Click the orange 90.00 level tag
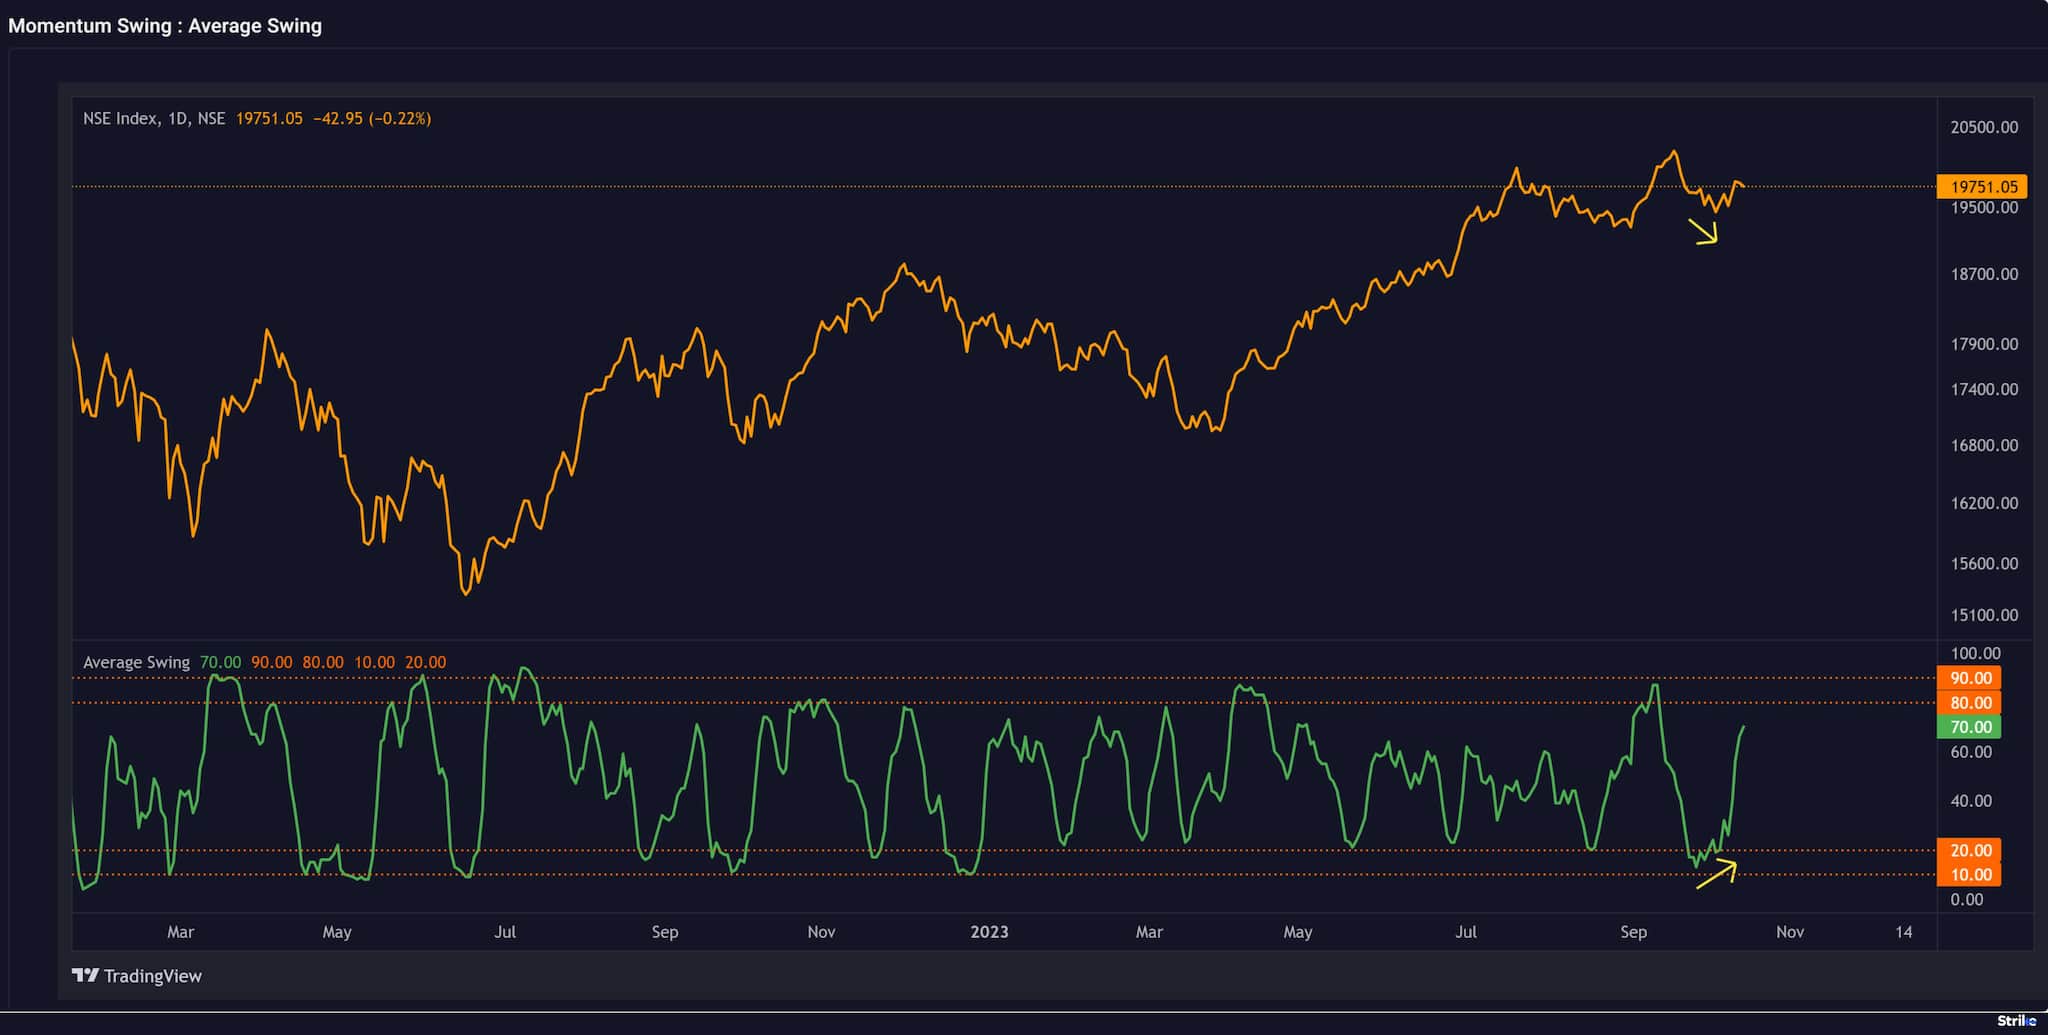 1969,678
